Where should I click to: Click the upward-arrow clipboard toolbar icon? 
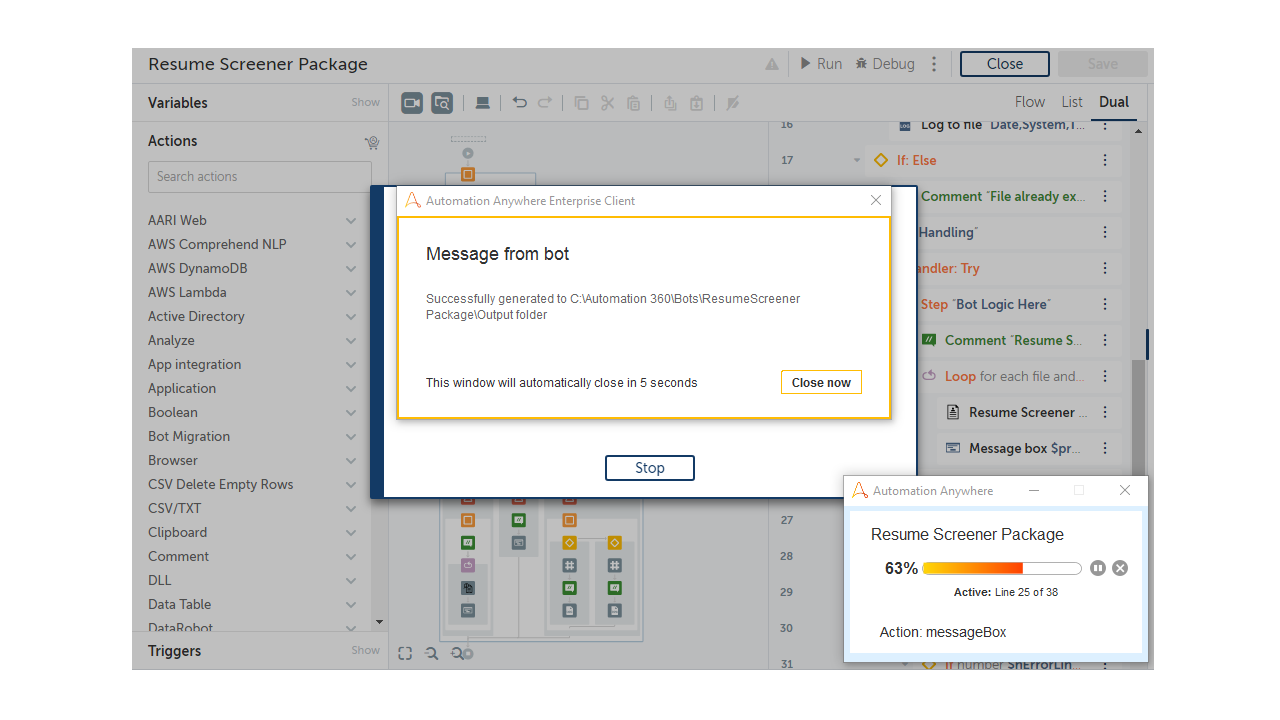(x=670, y=103)
